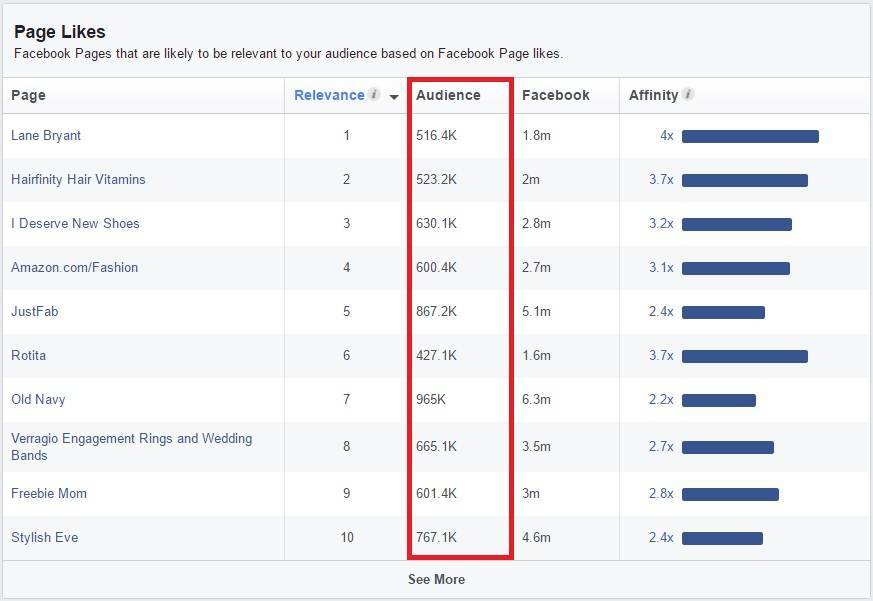Open the JustFab page link

pyautogui.click(x=35, y=311)
